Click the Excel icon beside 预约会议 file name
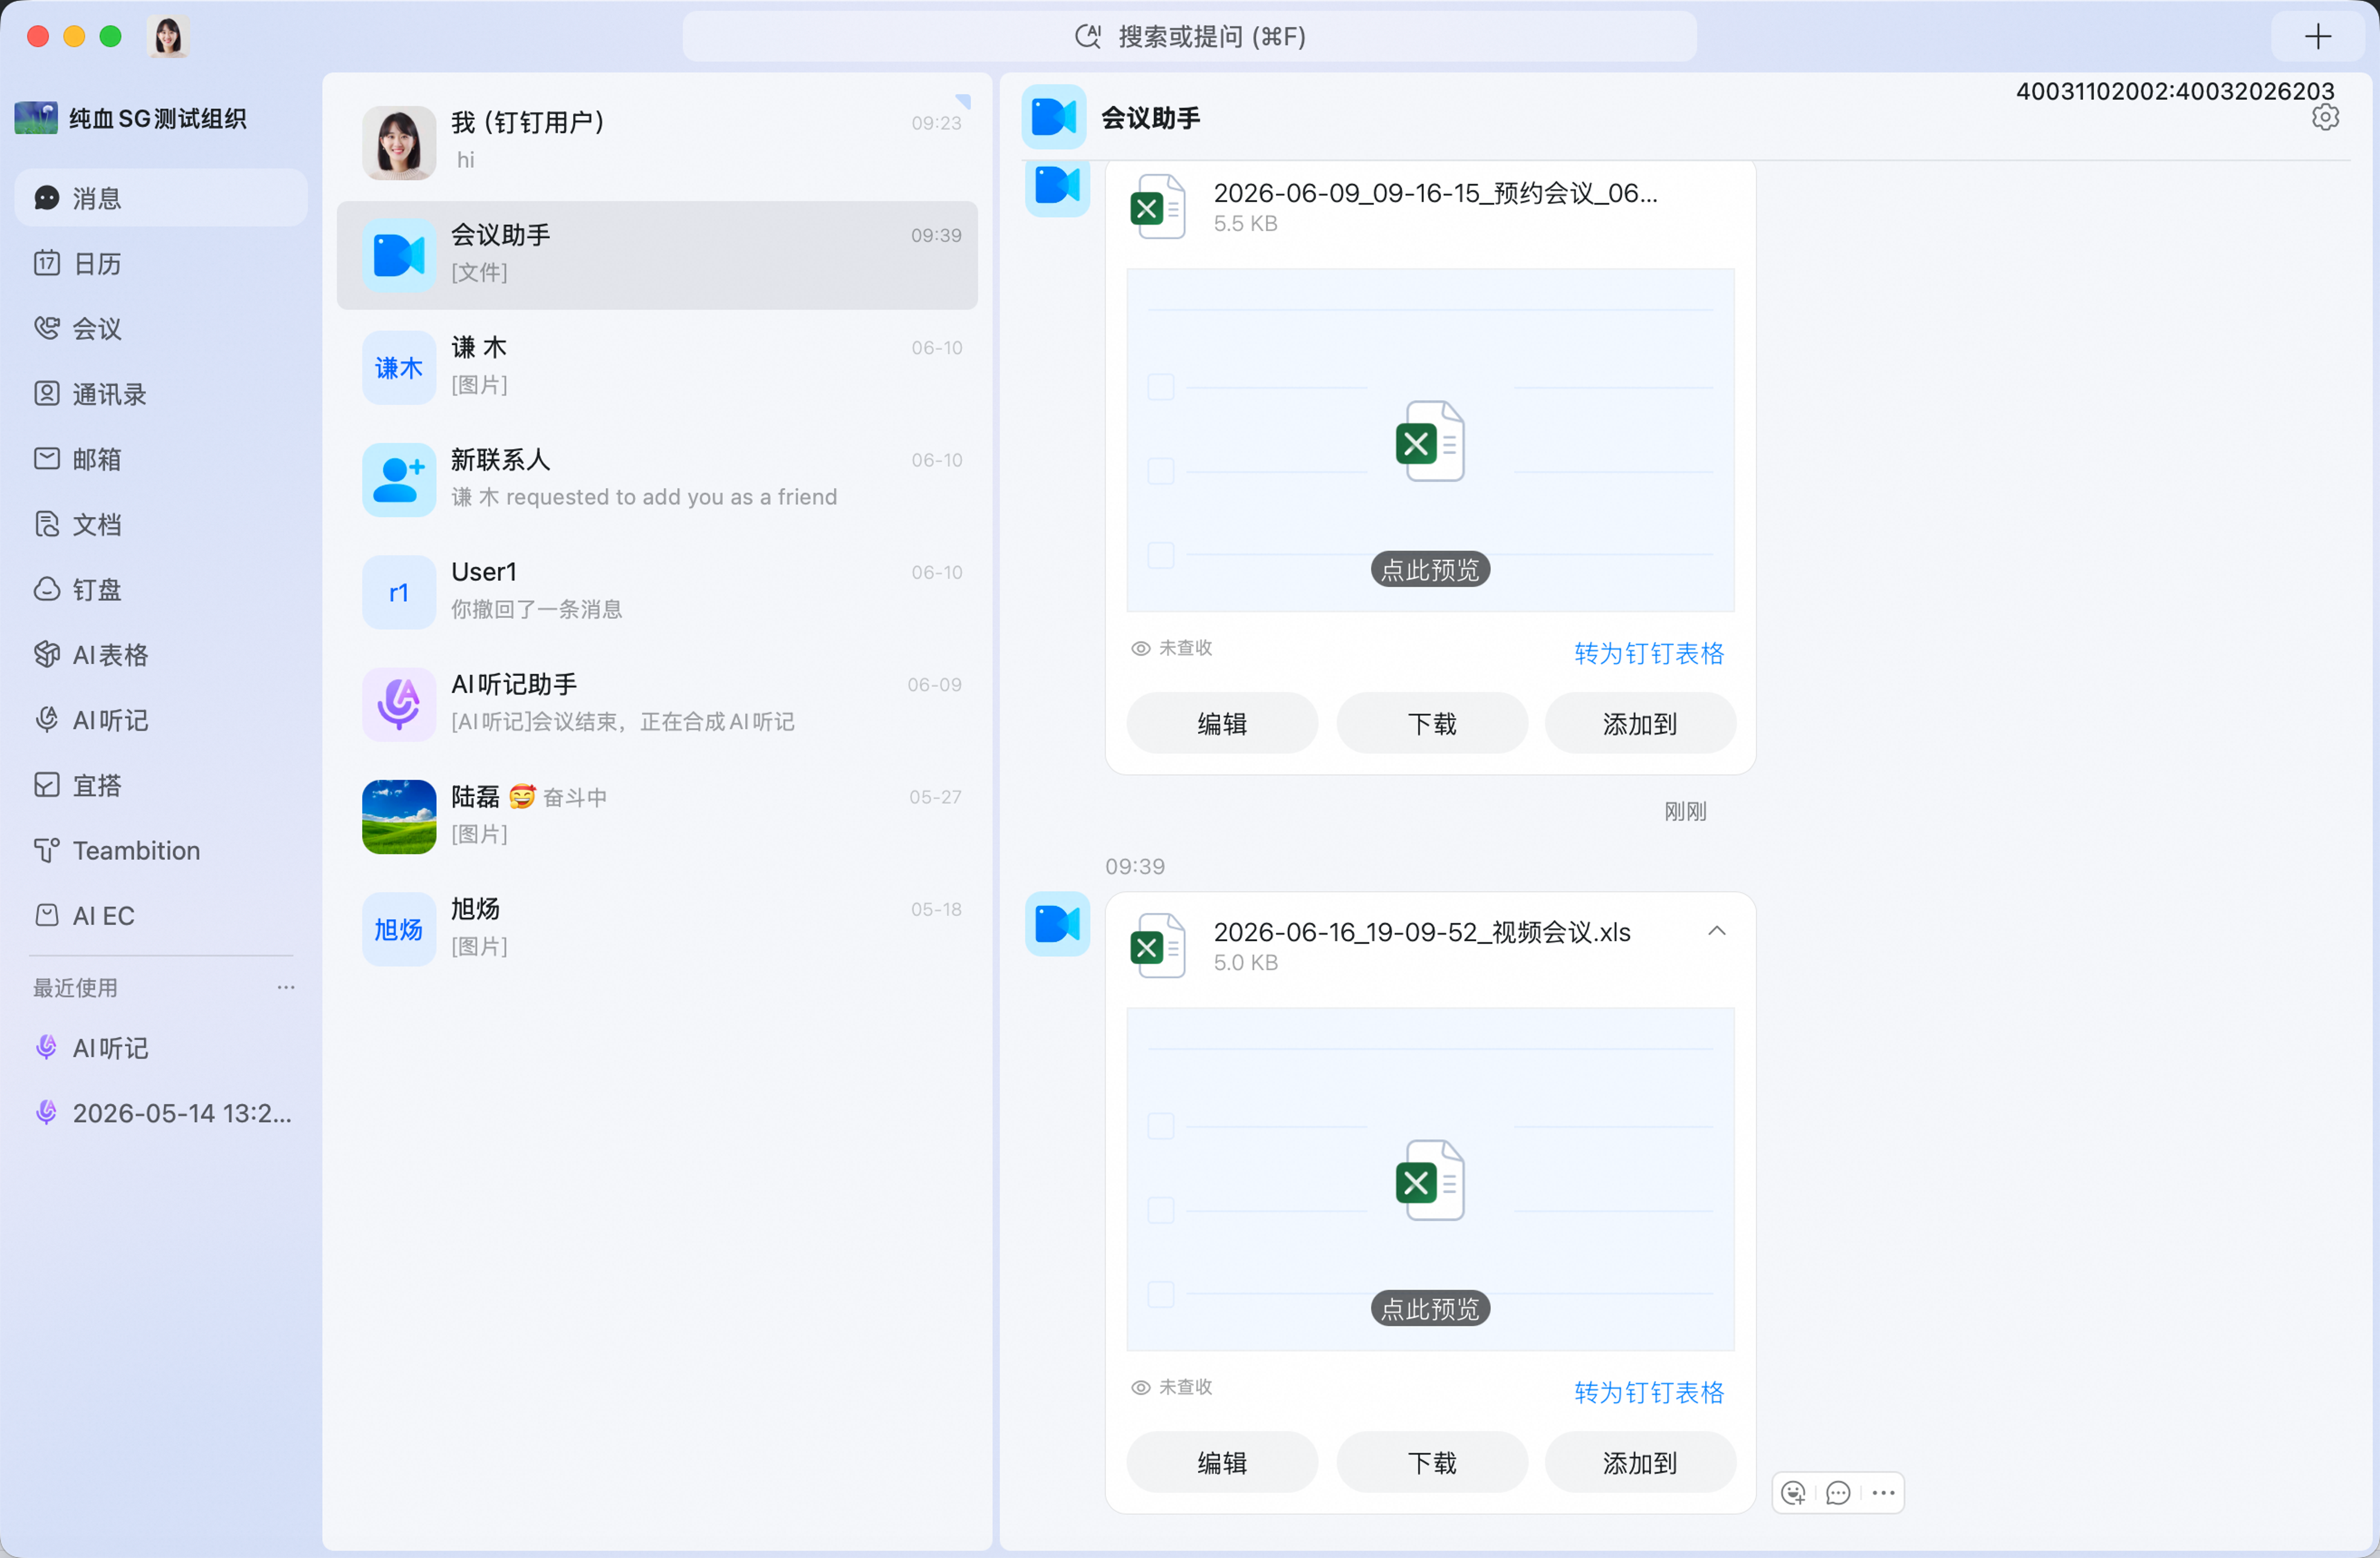The width and height of the screenshot is (2380, 1558). click(1157, 206)
